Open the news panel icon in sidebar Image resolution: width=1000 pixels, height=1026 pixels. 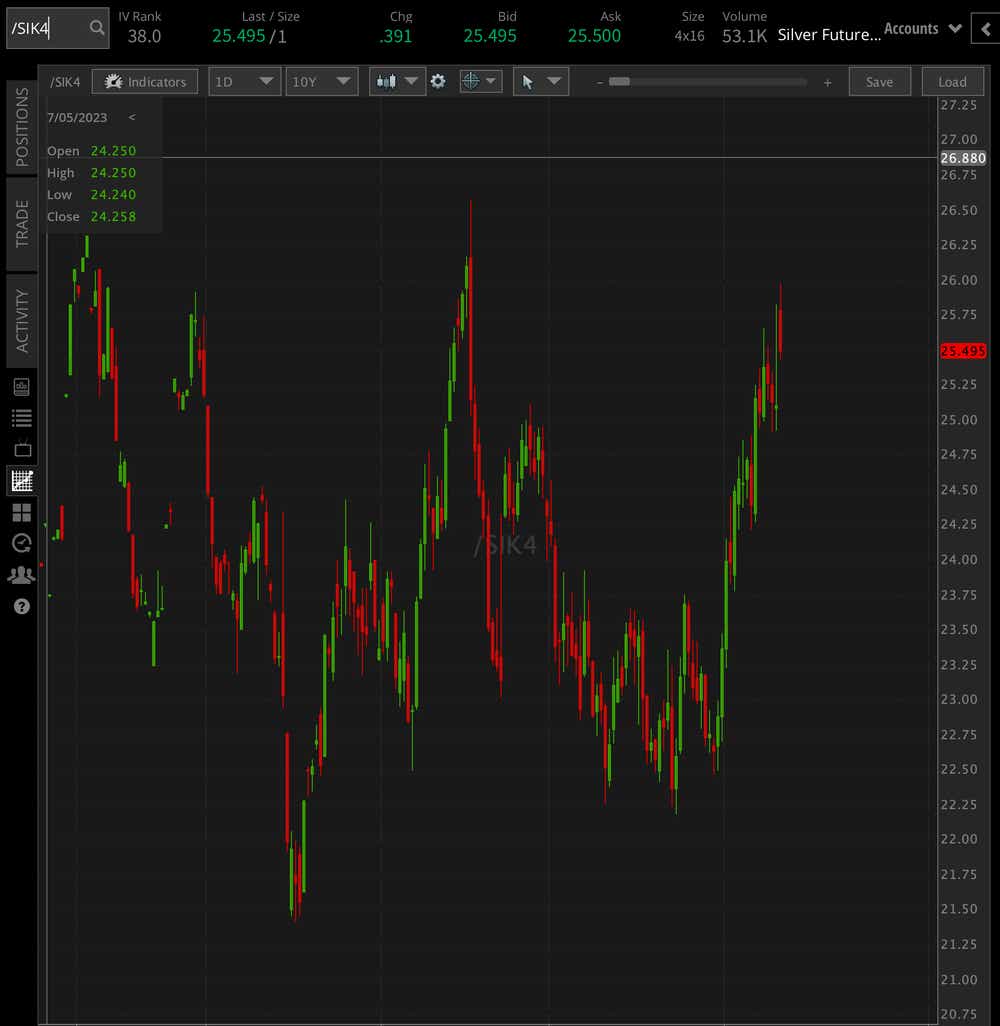pyautogui.click(x=22, y=387)
